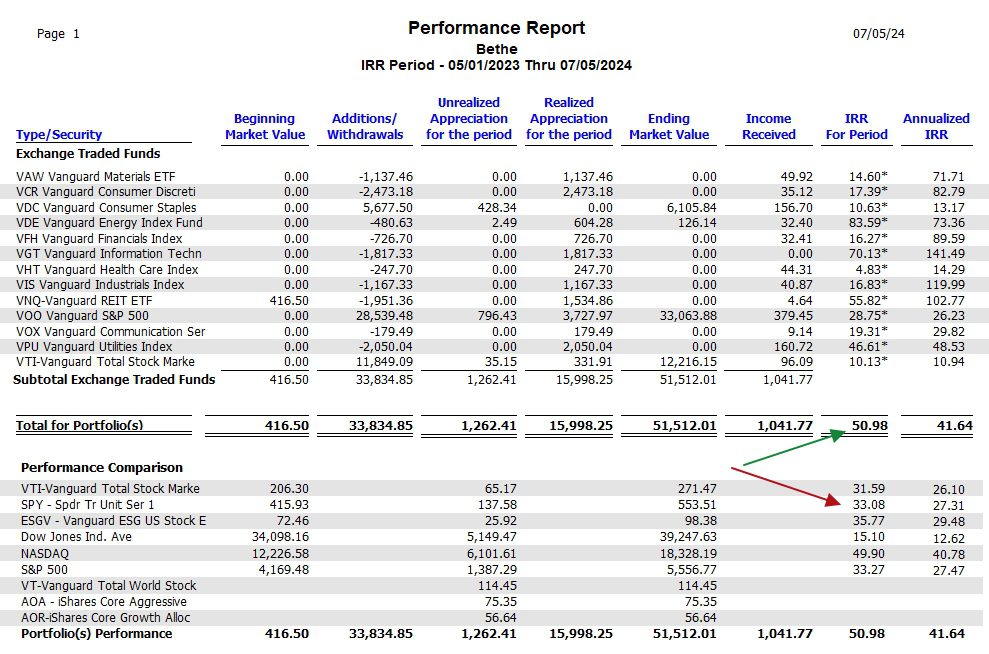Click the Beginning Market Value column header
Image resolution: width=989 pixels, height=654 pixels.
265,126
